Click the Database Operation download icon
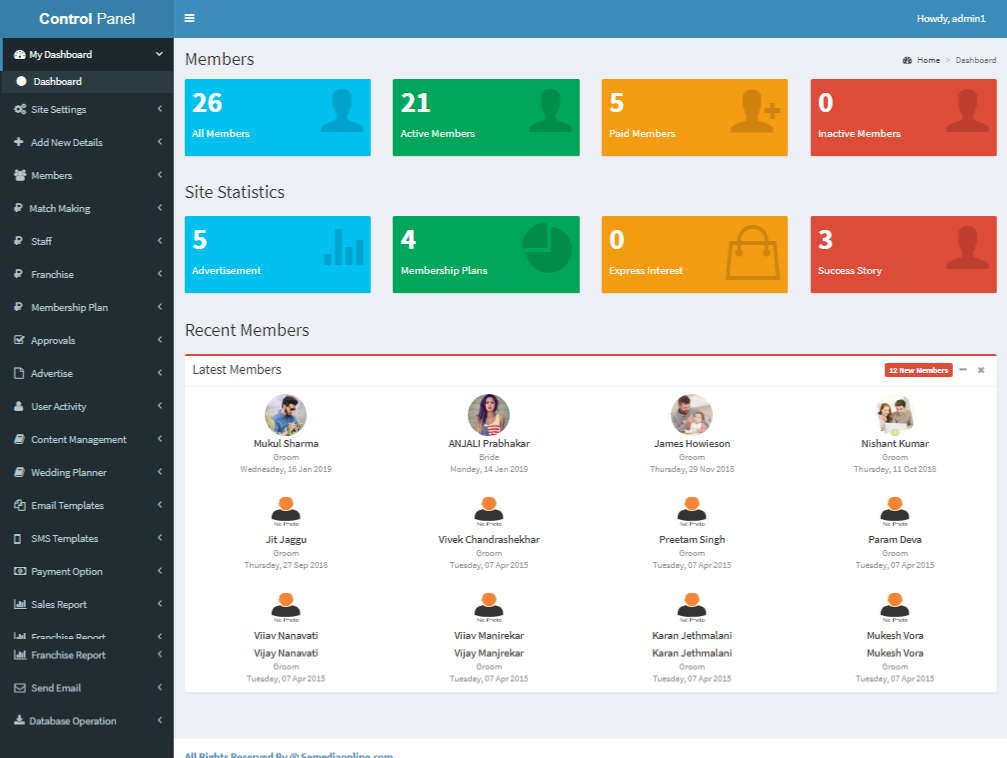This screenshot has width=1007, height=758. click(19, 720)
